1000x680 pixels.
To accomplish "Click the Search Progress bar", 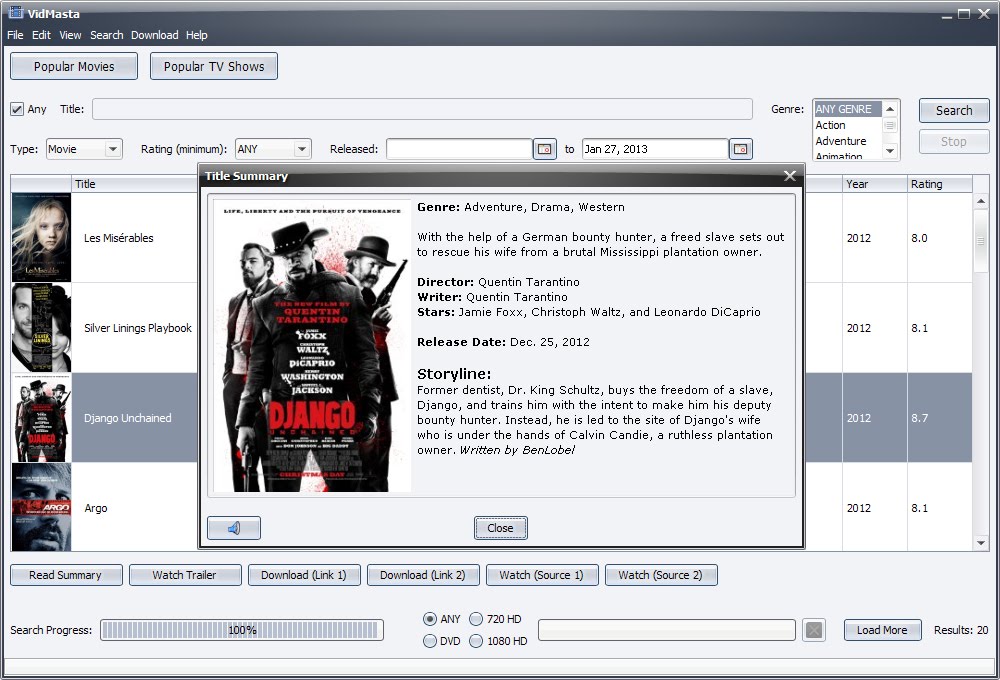I will [242, 630].
